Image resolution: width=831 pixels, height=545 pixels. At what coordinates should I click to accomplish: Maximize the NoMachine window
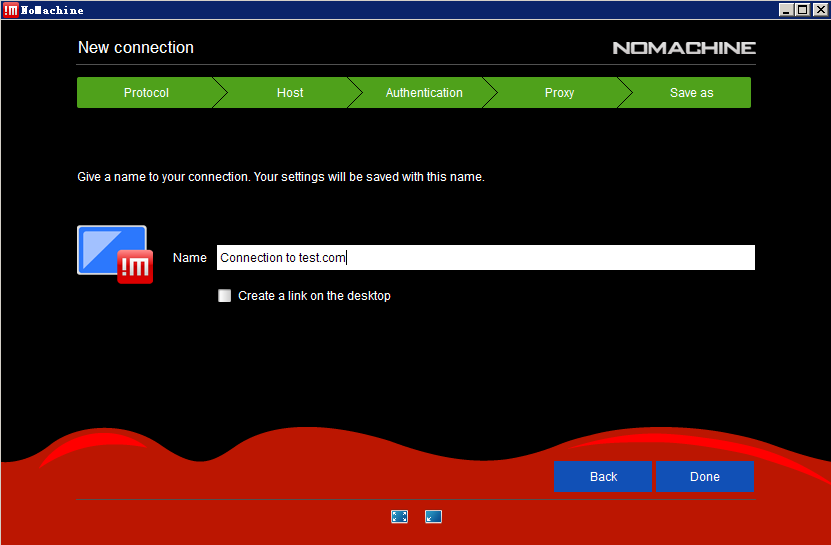[x=803, y=10]
